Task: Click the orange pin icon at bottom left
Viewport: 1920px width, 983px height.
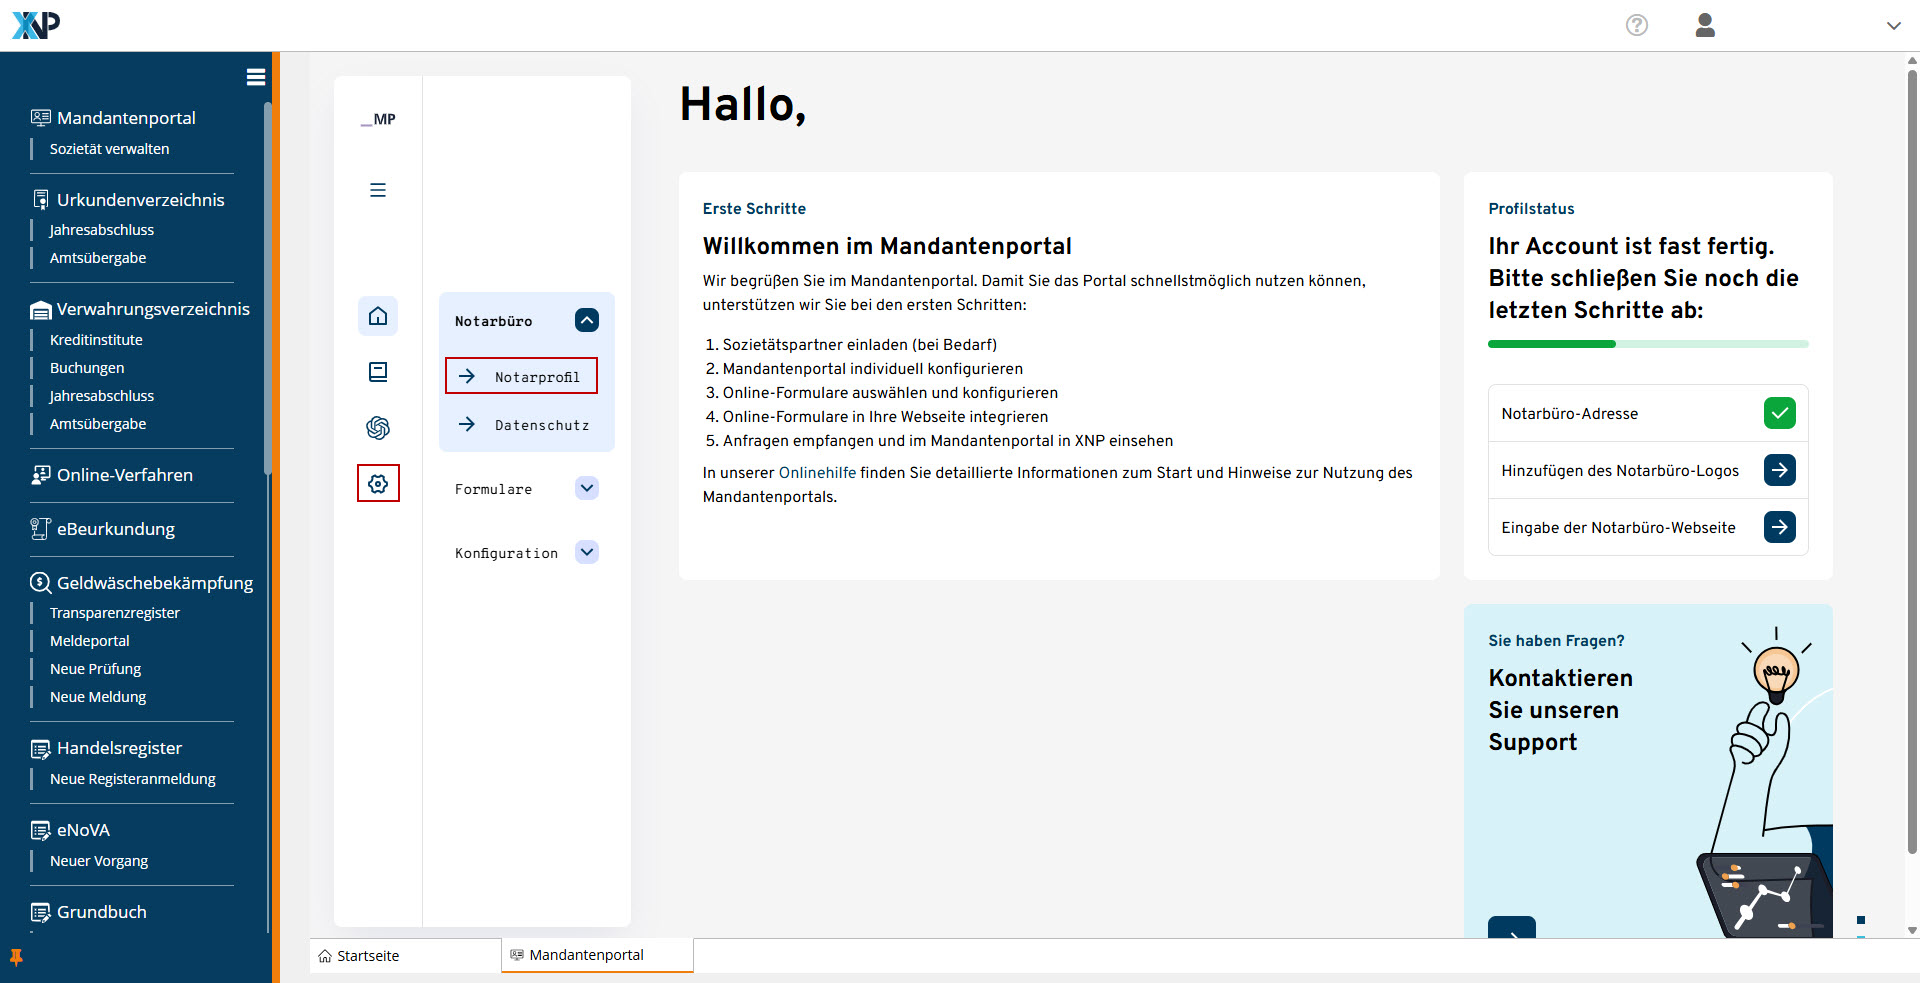Action: pyautogui.click(x=16, y=957)
